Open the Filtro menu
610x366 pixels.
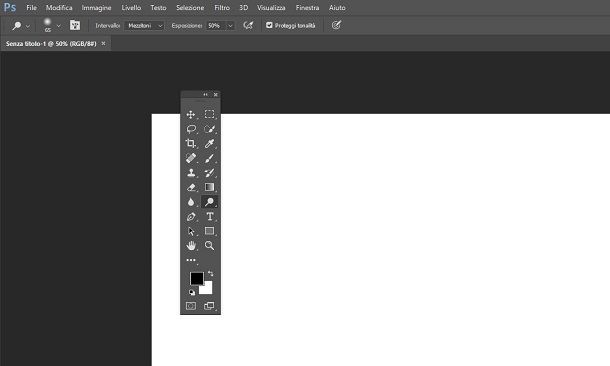pyautogui.click(x=222, y=7)
